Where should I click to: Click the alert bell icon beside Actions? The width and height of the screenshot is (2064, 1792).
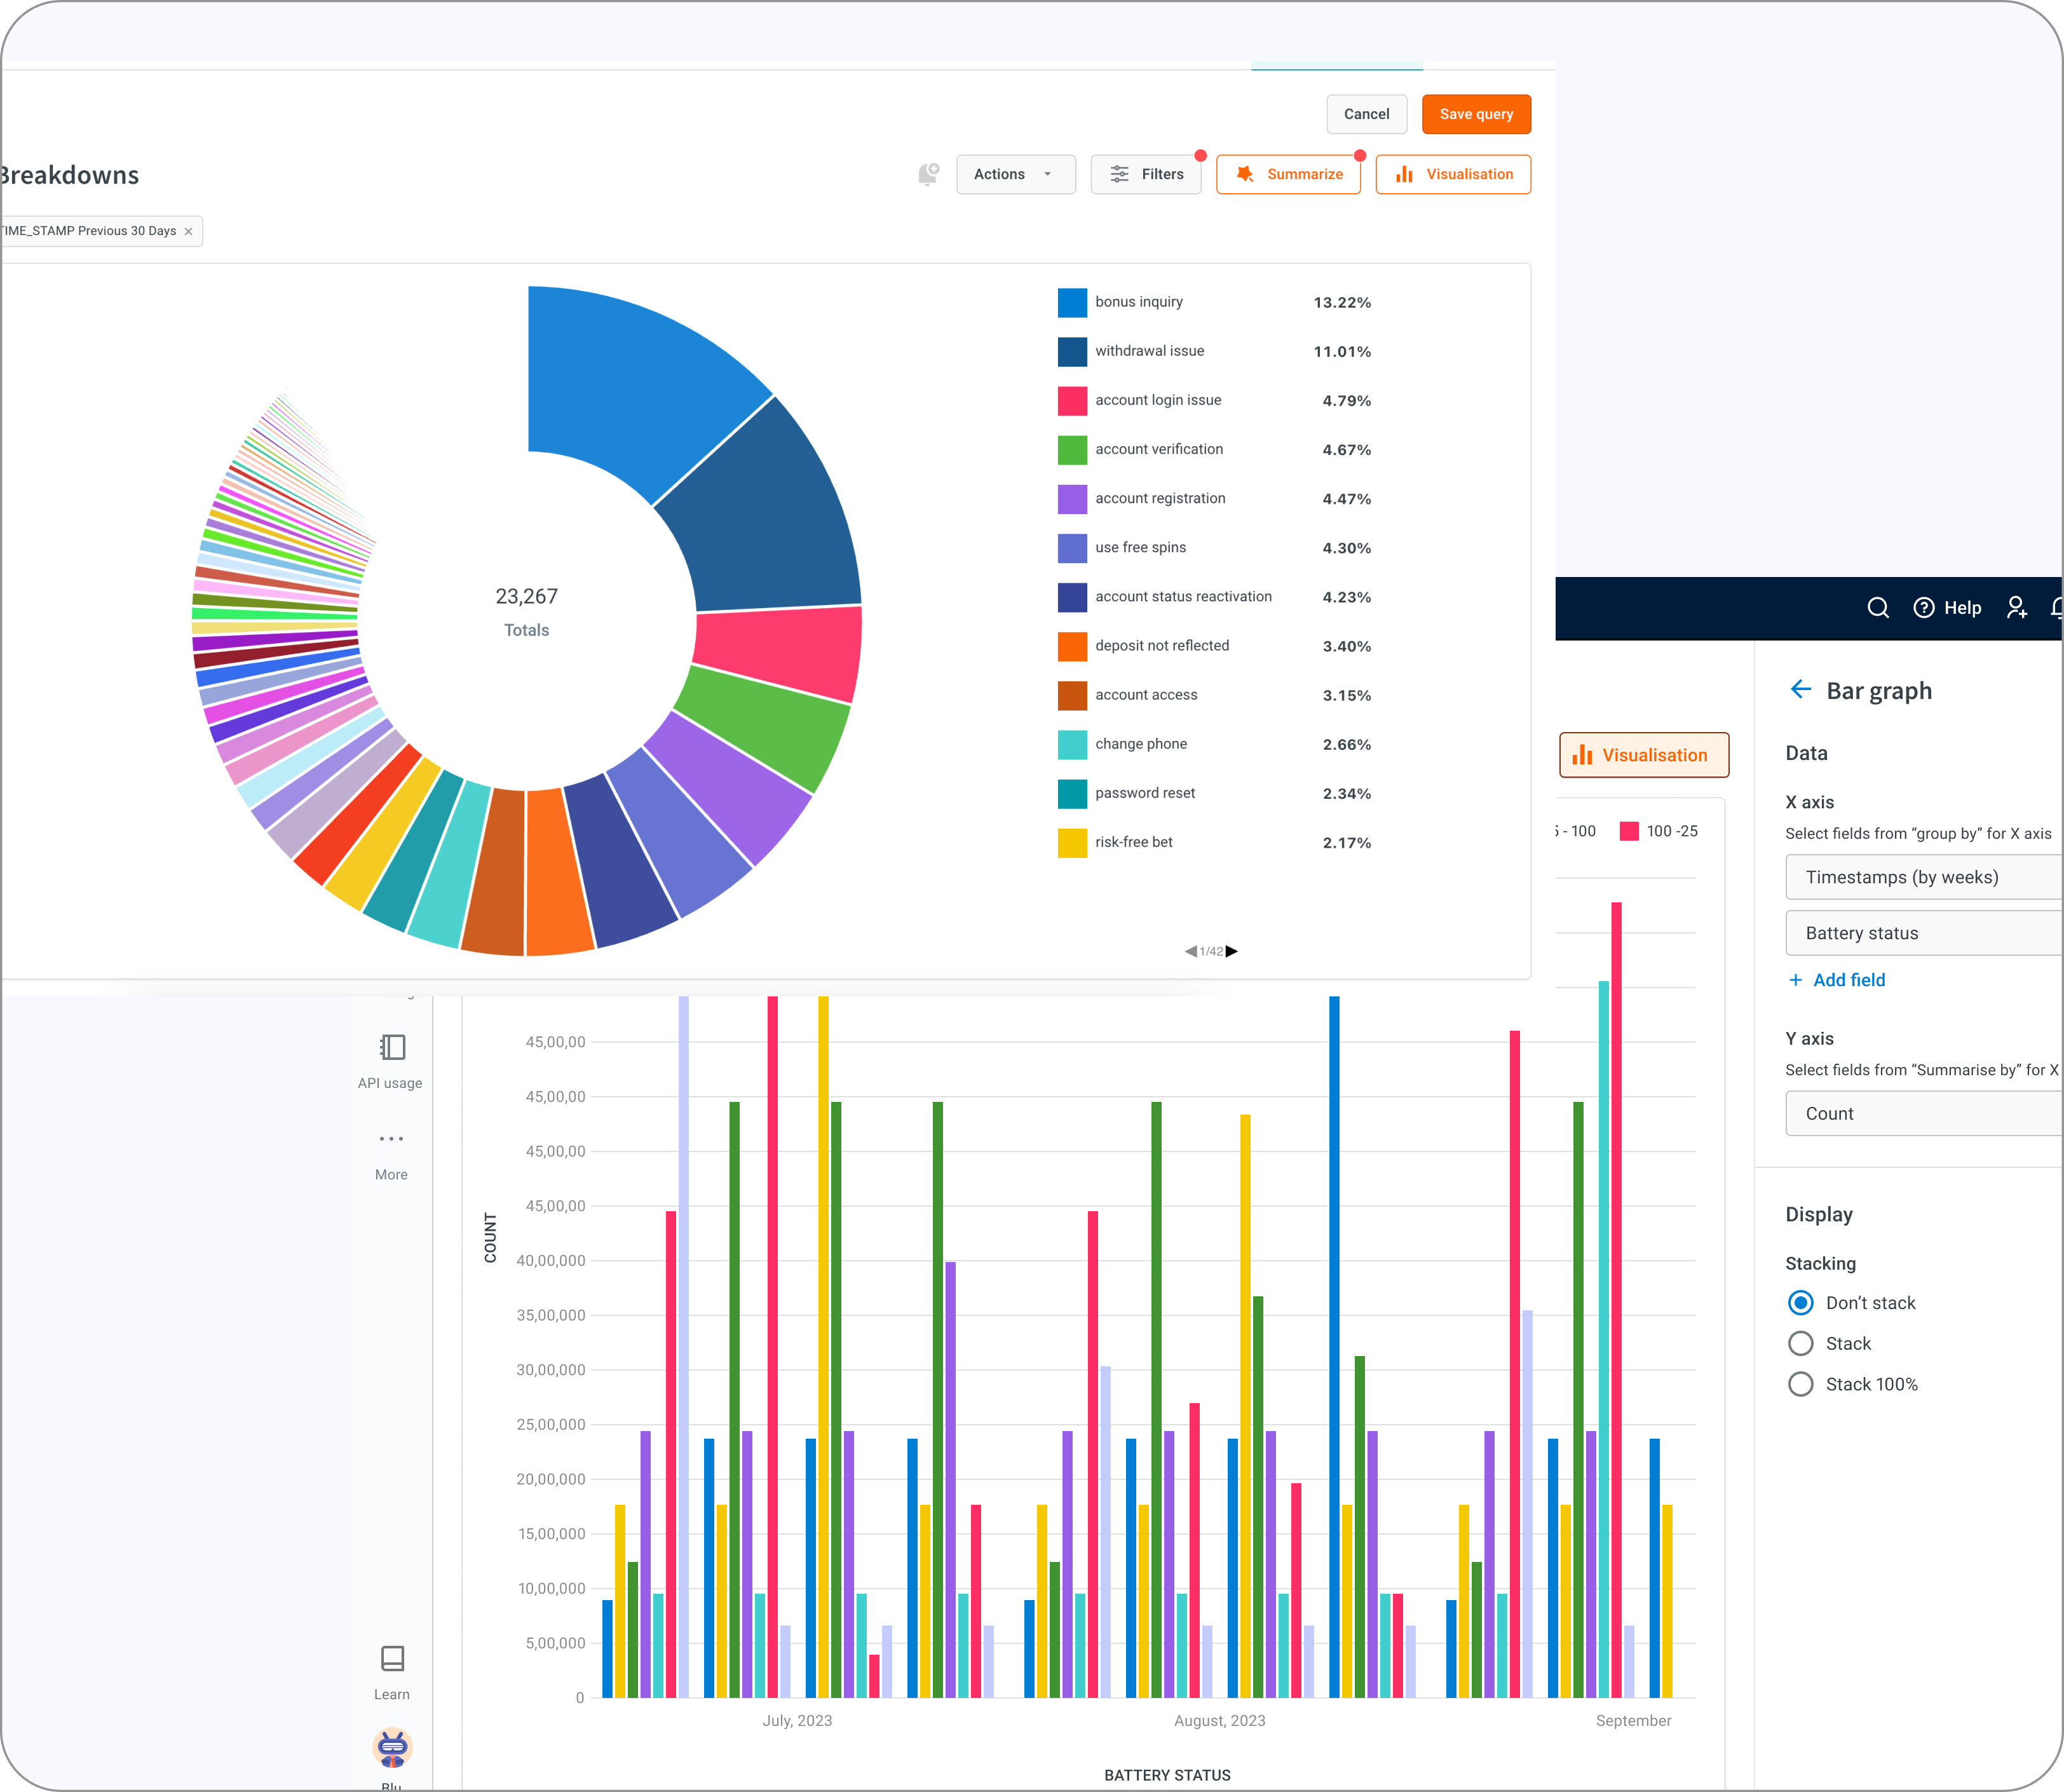[928, 174]
